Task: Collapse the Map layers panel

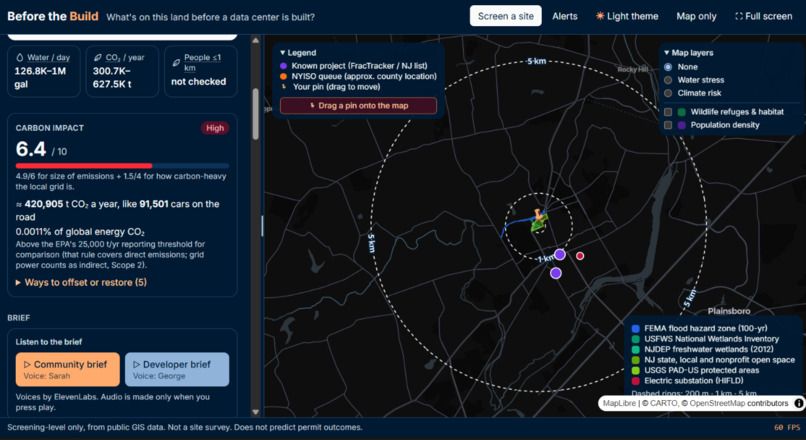Action: click(689, 53)
